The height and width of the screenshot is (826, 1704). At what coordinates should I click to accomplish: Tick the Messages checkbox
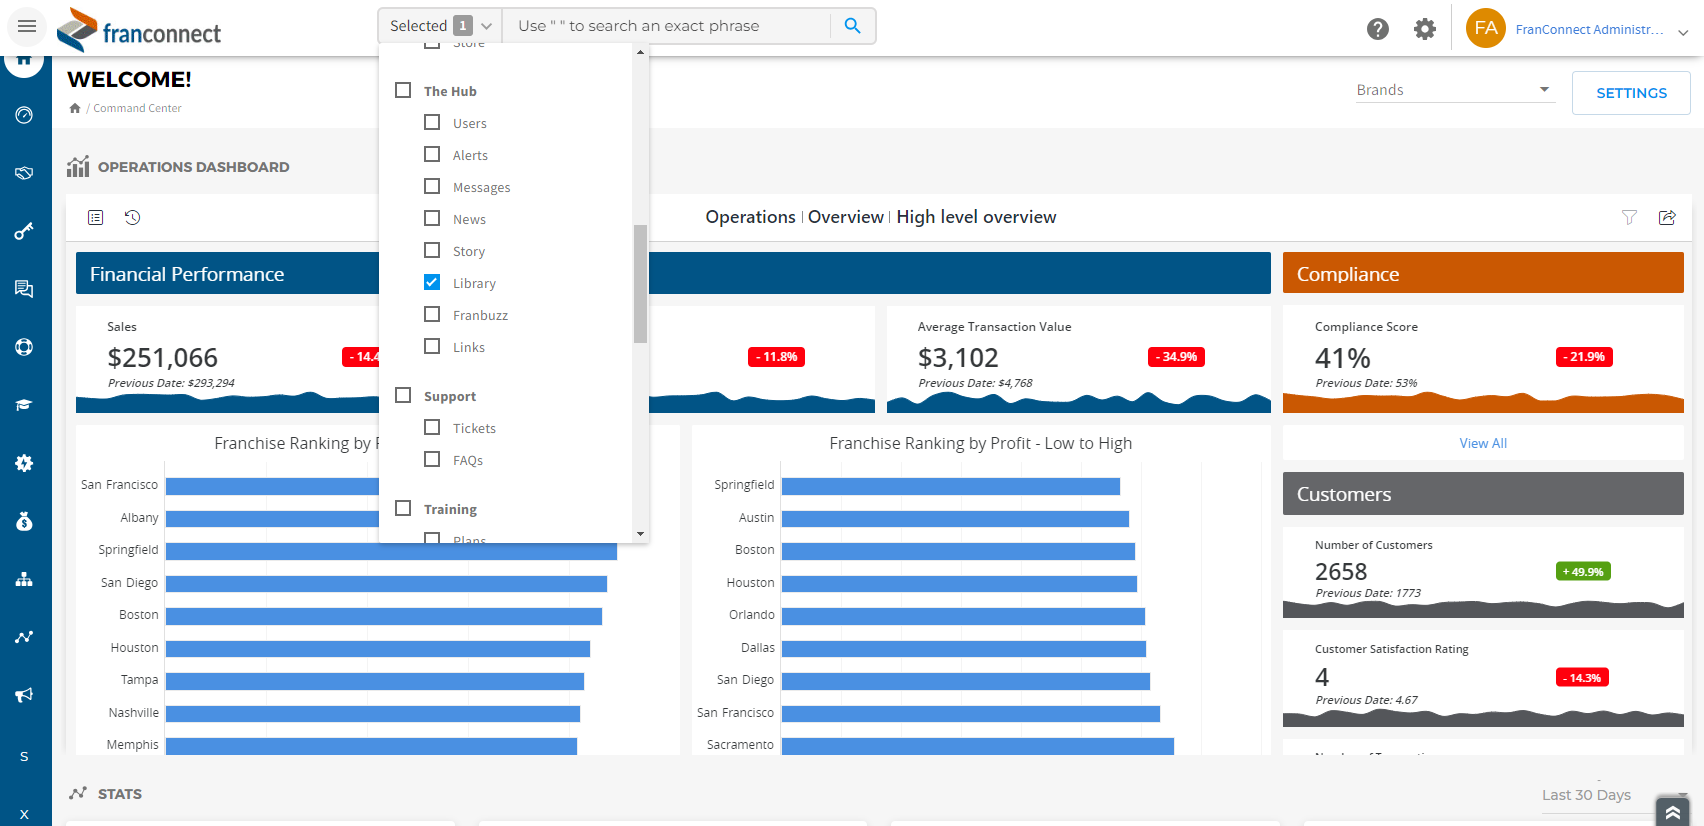click(x=432, y=187)
